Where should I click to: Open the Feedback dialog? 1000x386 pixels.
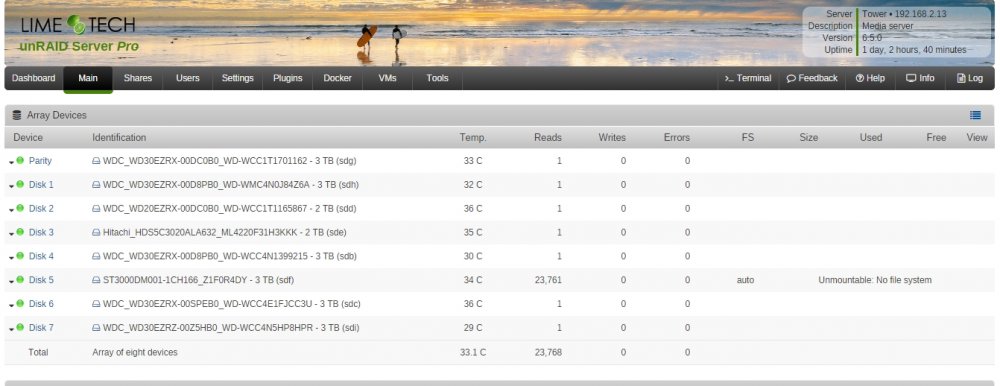[812, 78]
